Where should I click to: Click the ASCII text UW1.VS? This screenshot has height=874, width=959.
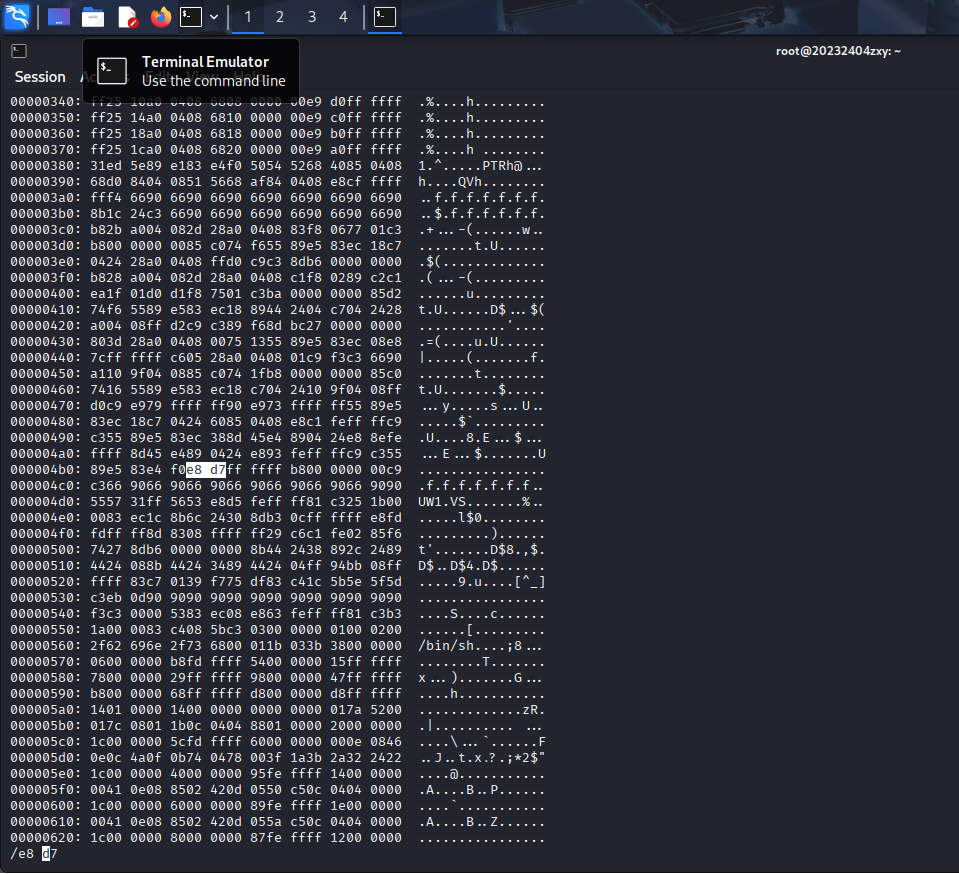click(x=442, y=502)
